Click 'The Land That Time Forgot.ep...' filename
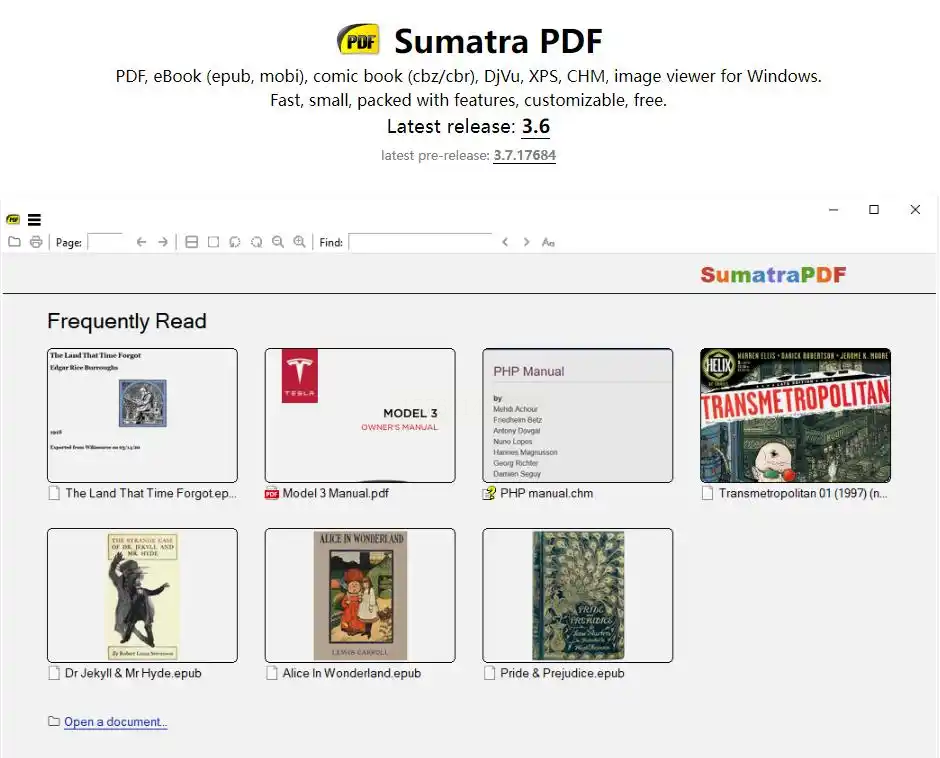Screen dimensions: 940x758 click(151, 493)
